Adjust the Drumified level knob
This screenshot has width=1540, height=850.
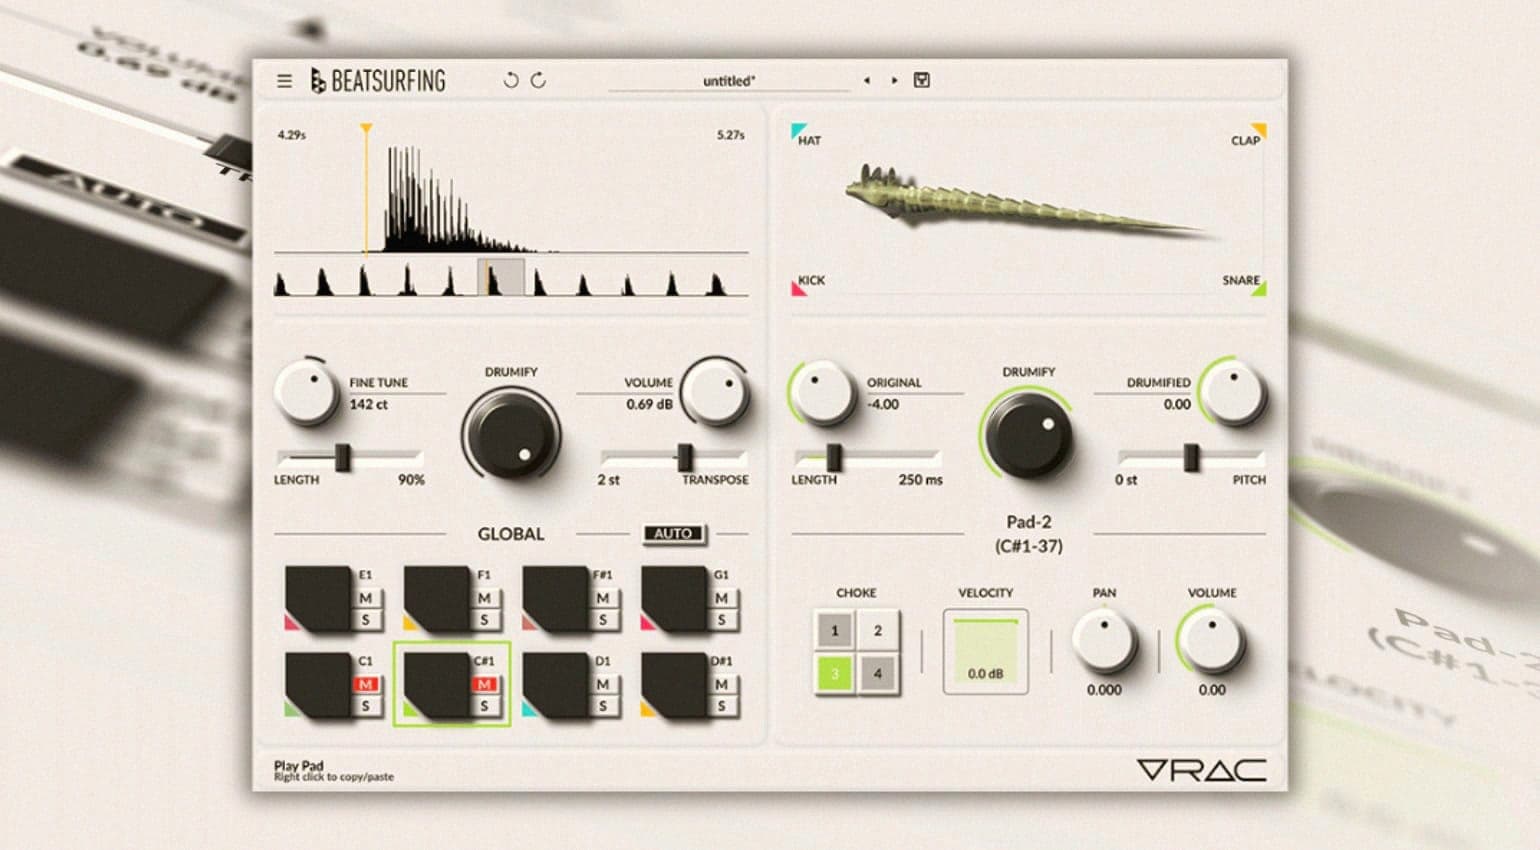pyautogui.click(x=1233, y=392)
